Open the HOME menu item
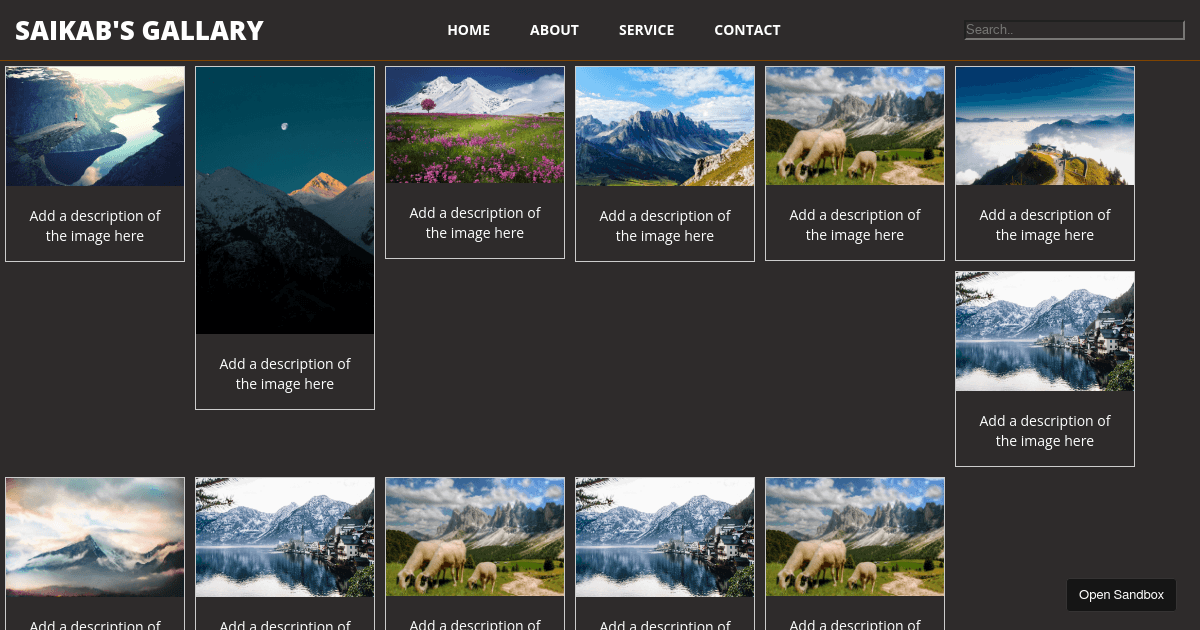The height and width of the screenshot is (630, 1200). click(468, 30)
